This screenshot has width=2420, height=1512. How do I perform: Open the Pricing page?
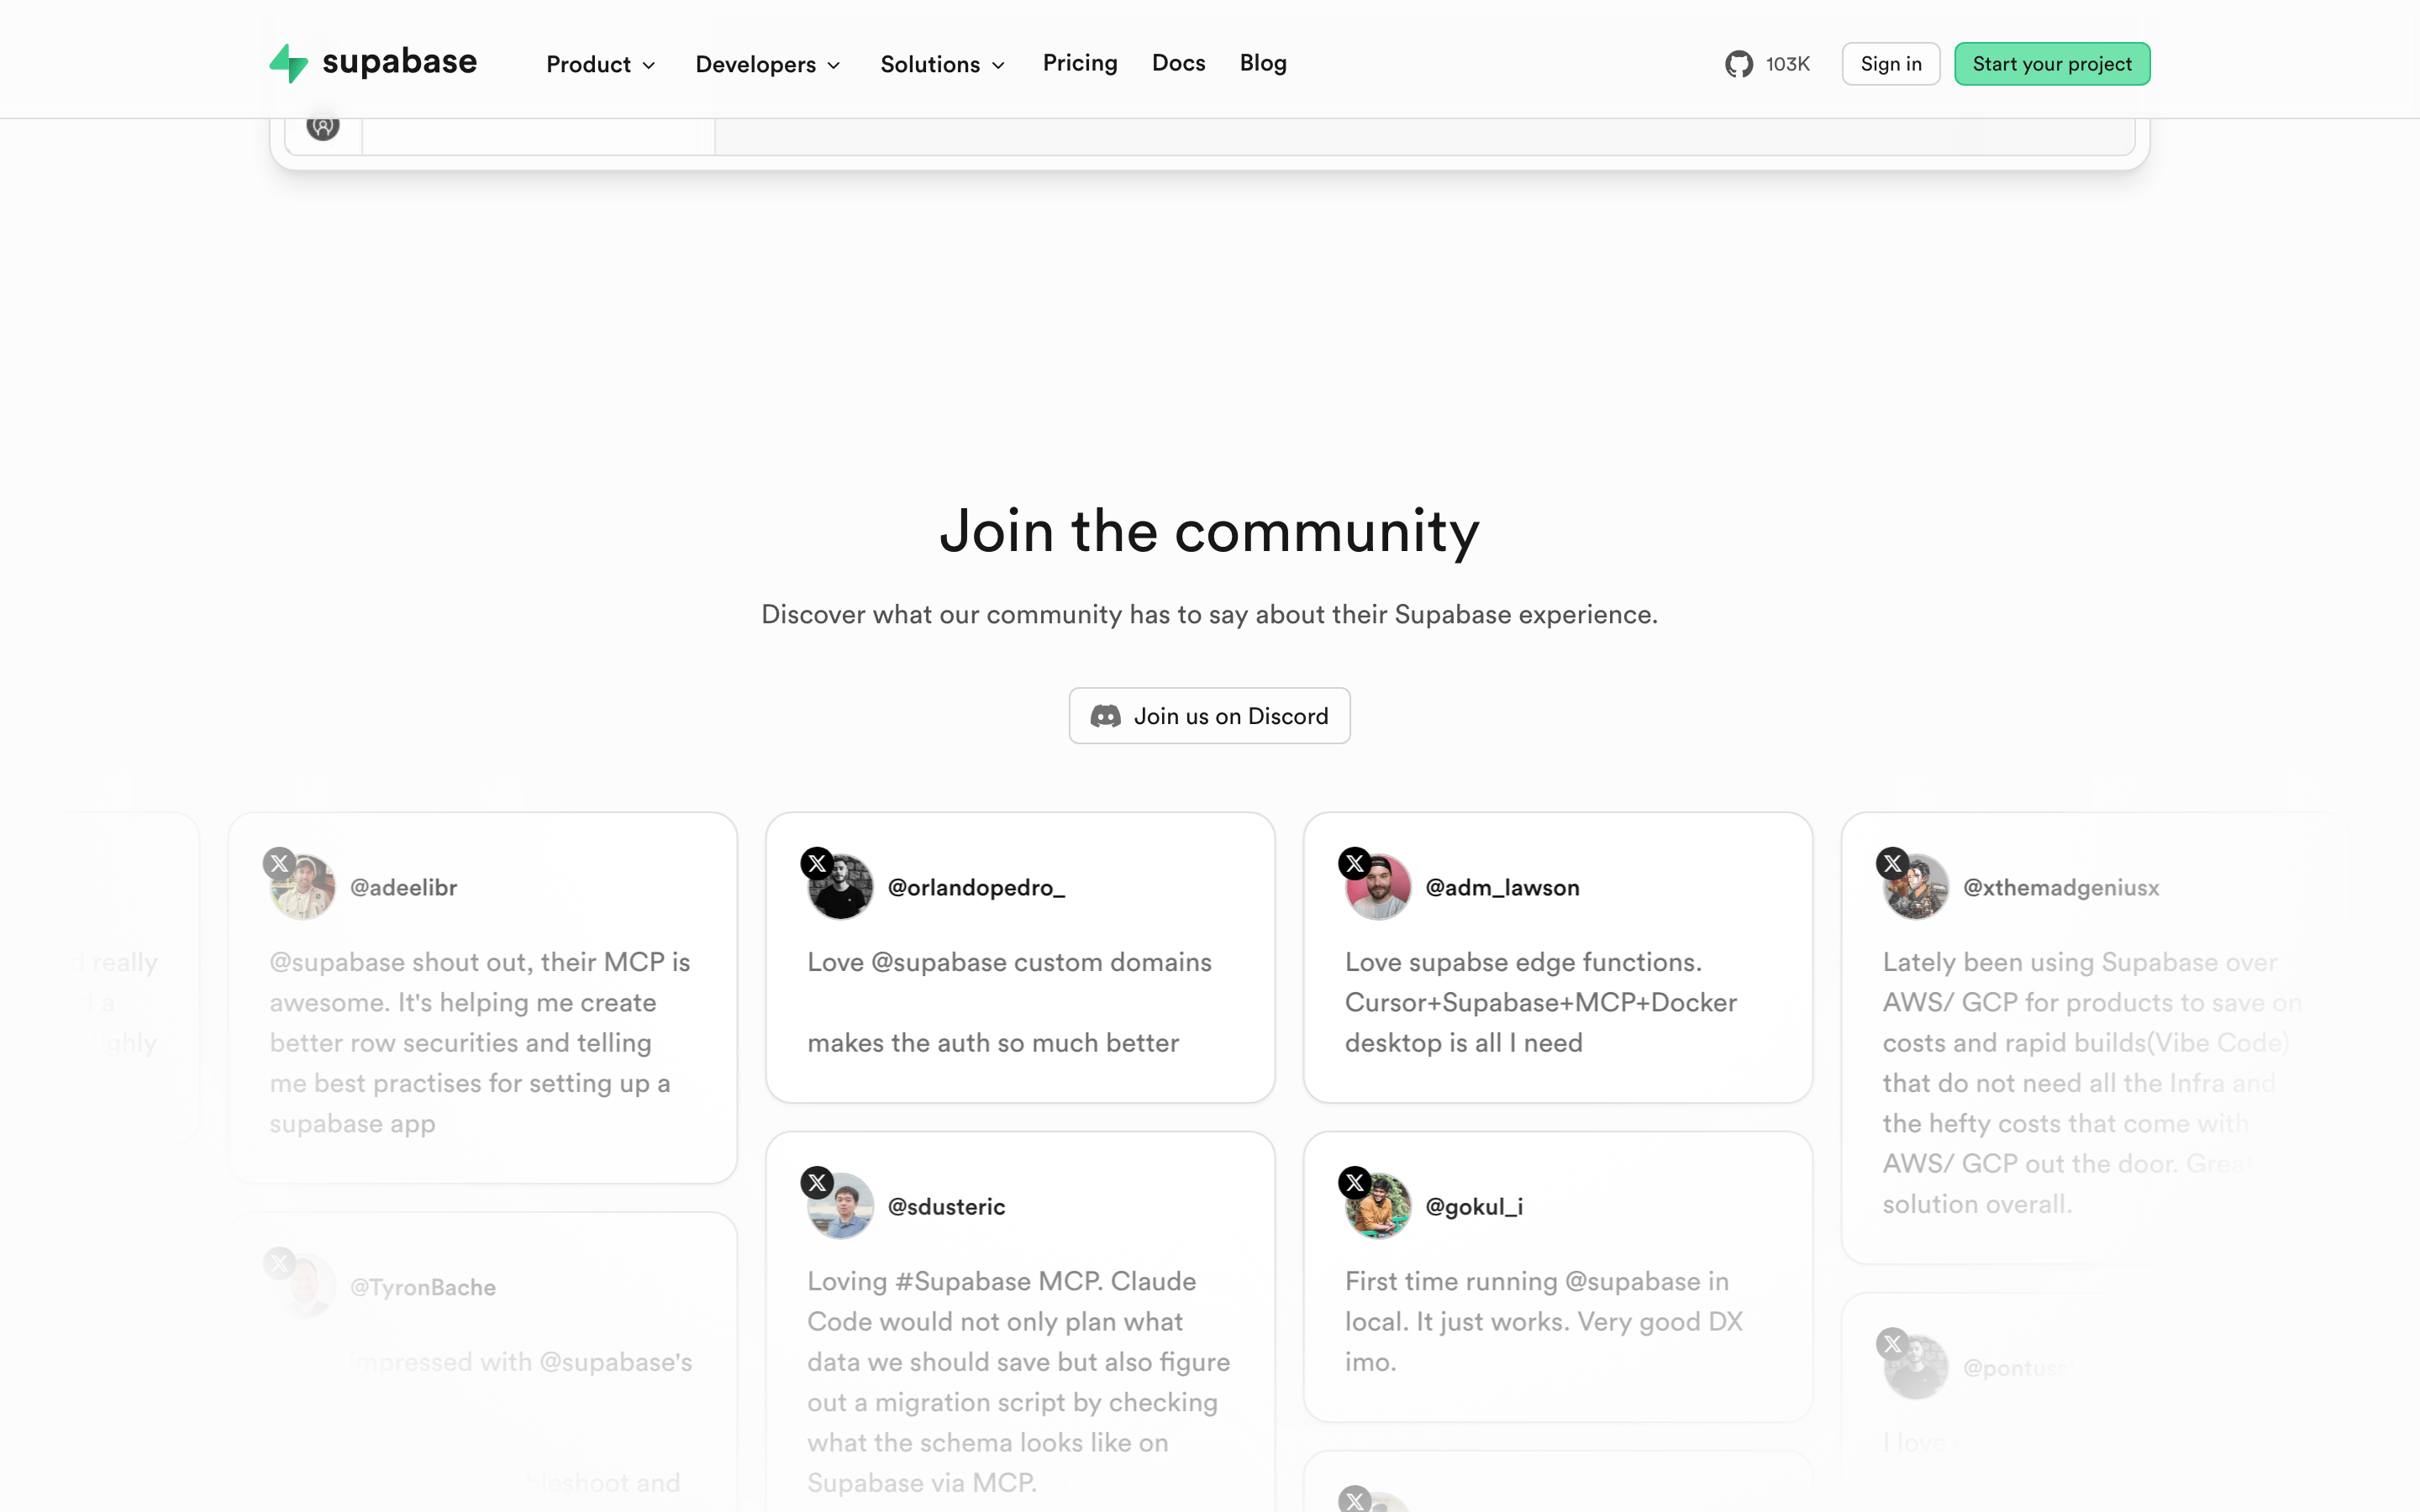click(x=1080, y=63)
